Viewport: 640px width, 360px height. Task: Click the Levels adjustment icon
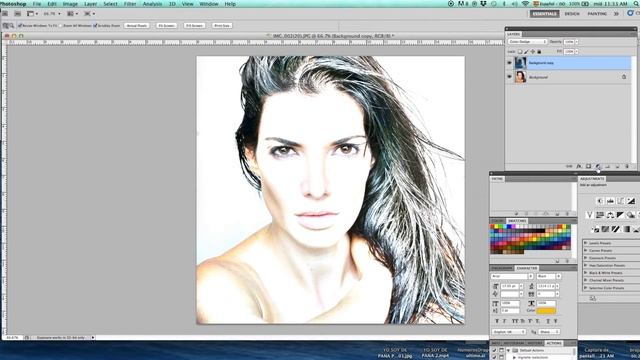coord(610,201)
